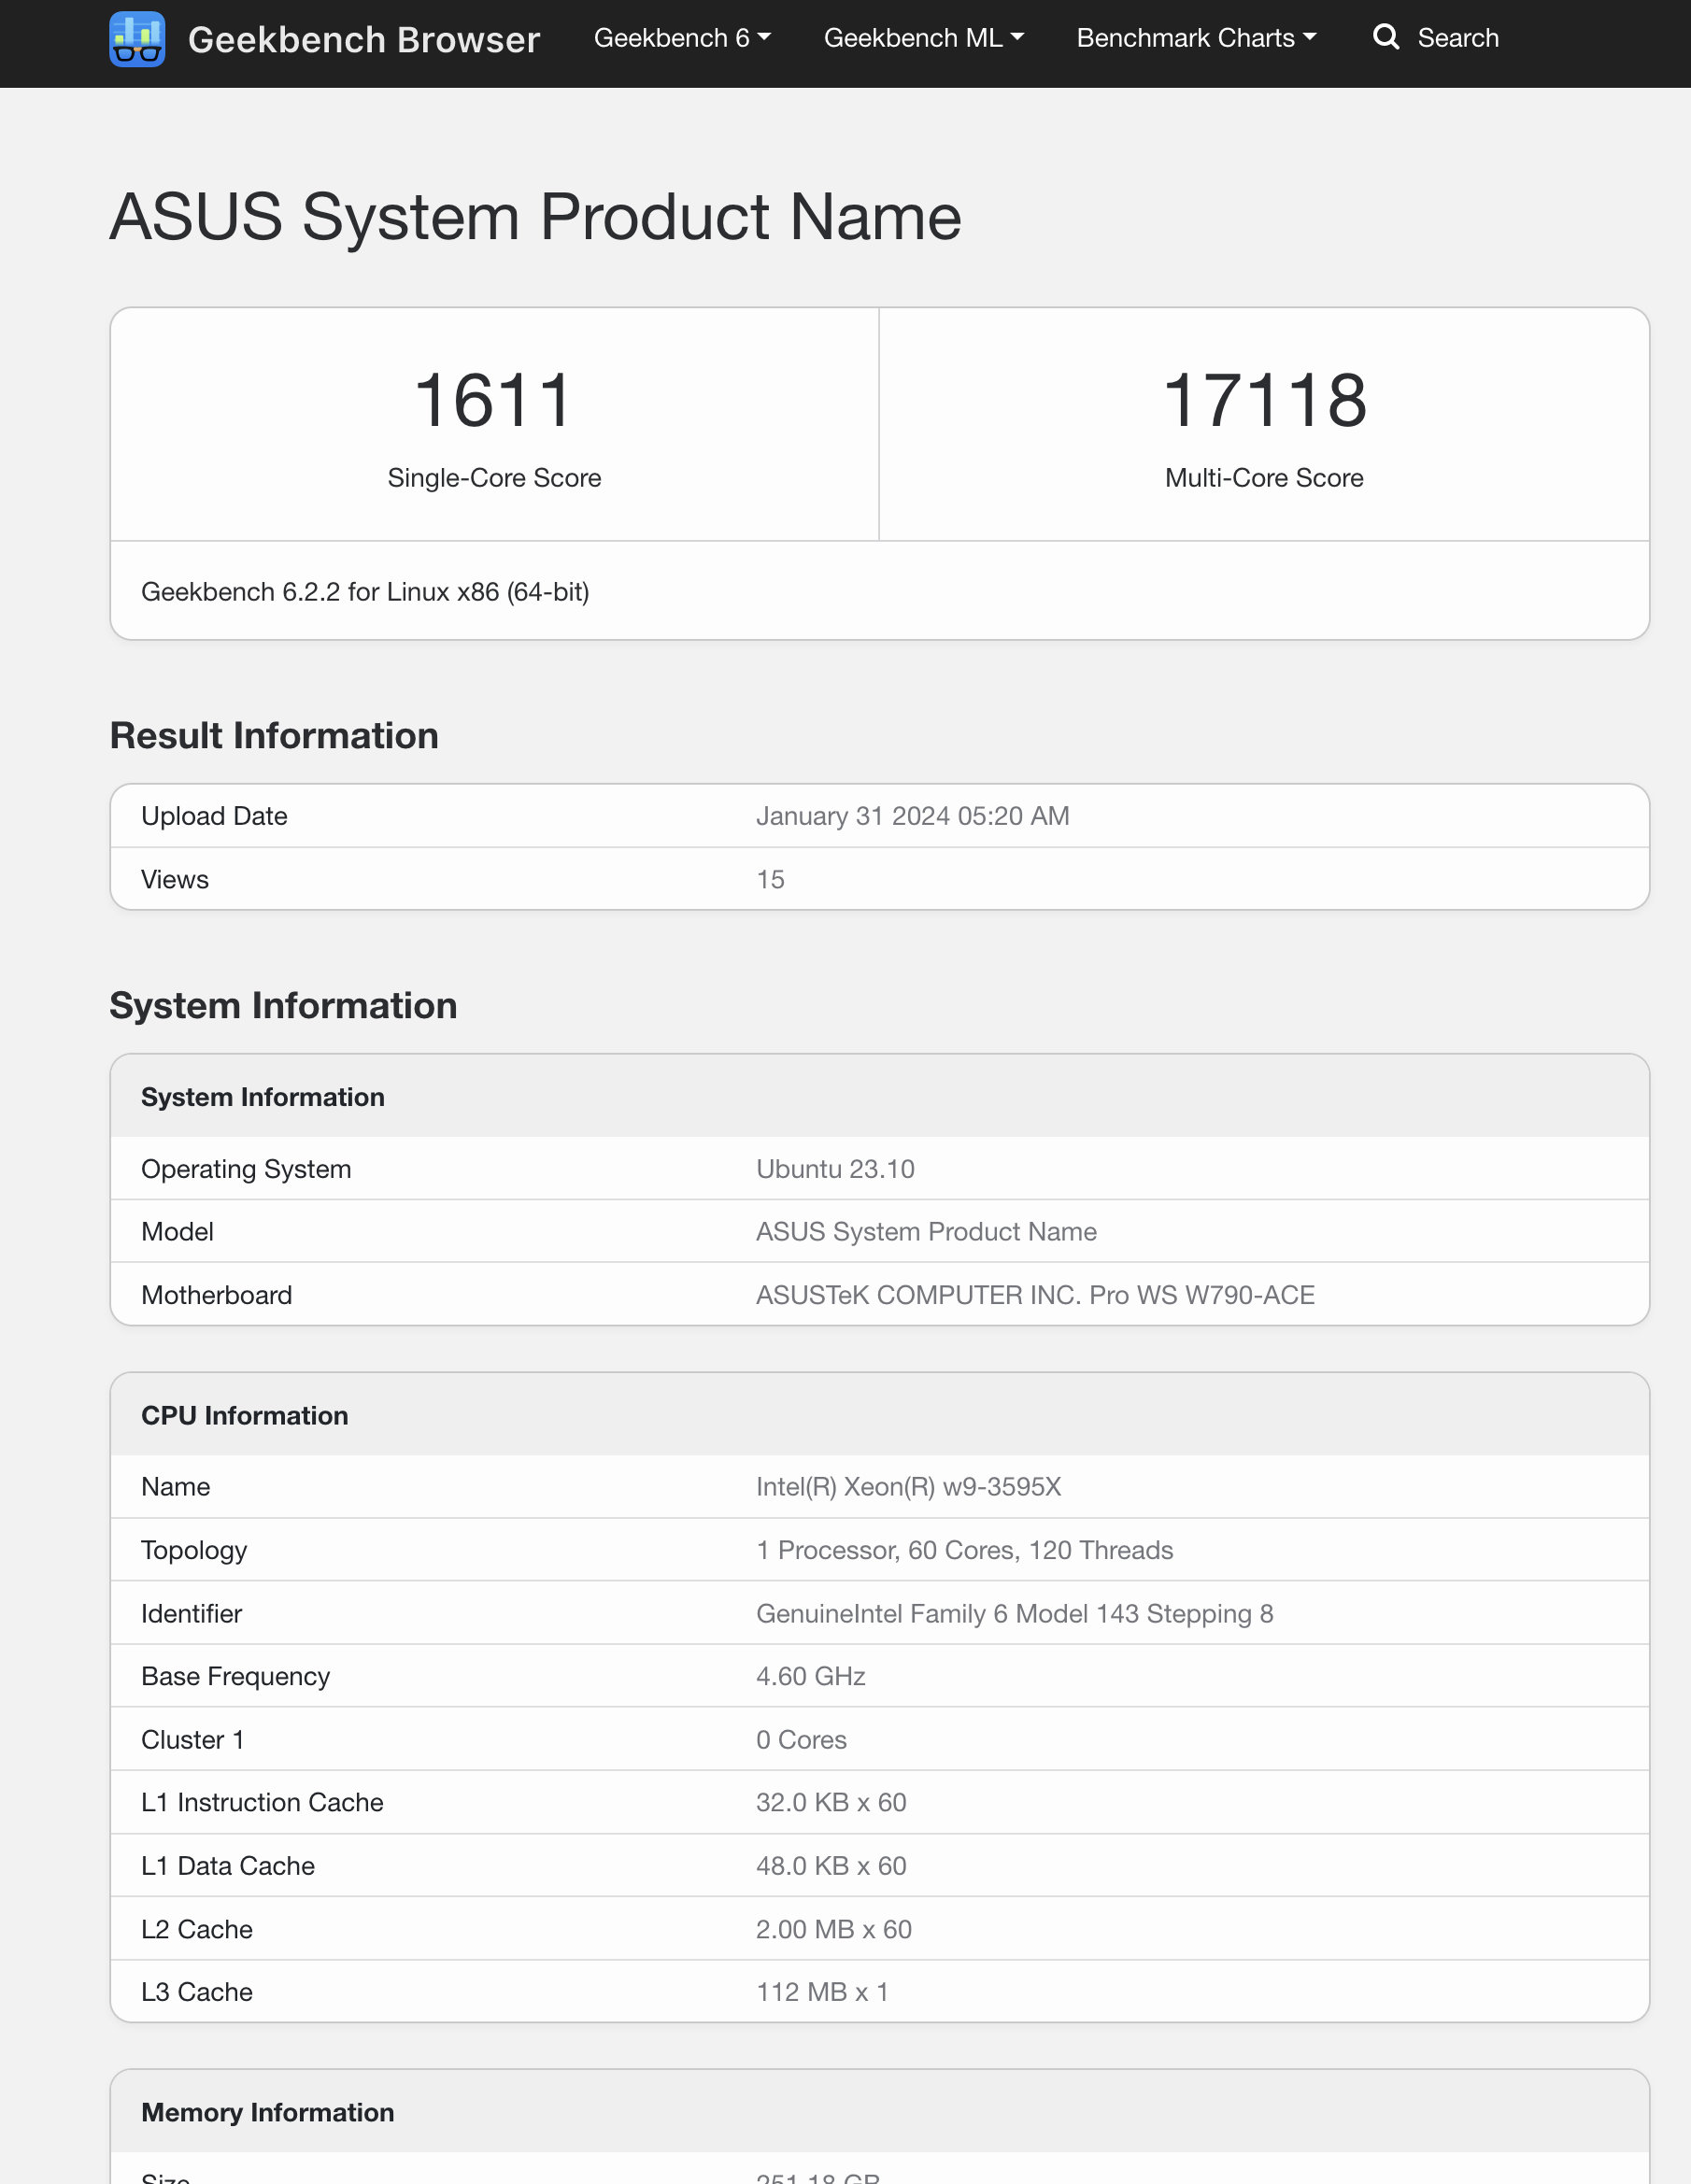
Task: Click the Memory Information table header
Action: tap(879, 2112)
